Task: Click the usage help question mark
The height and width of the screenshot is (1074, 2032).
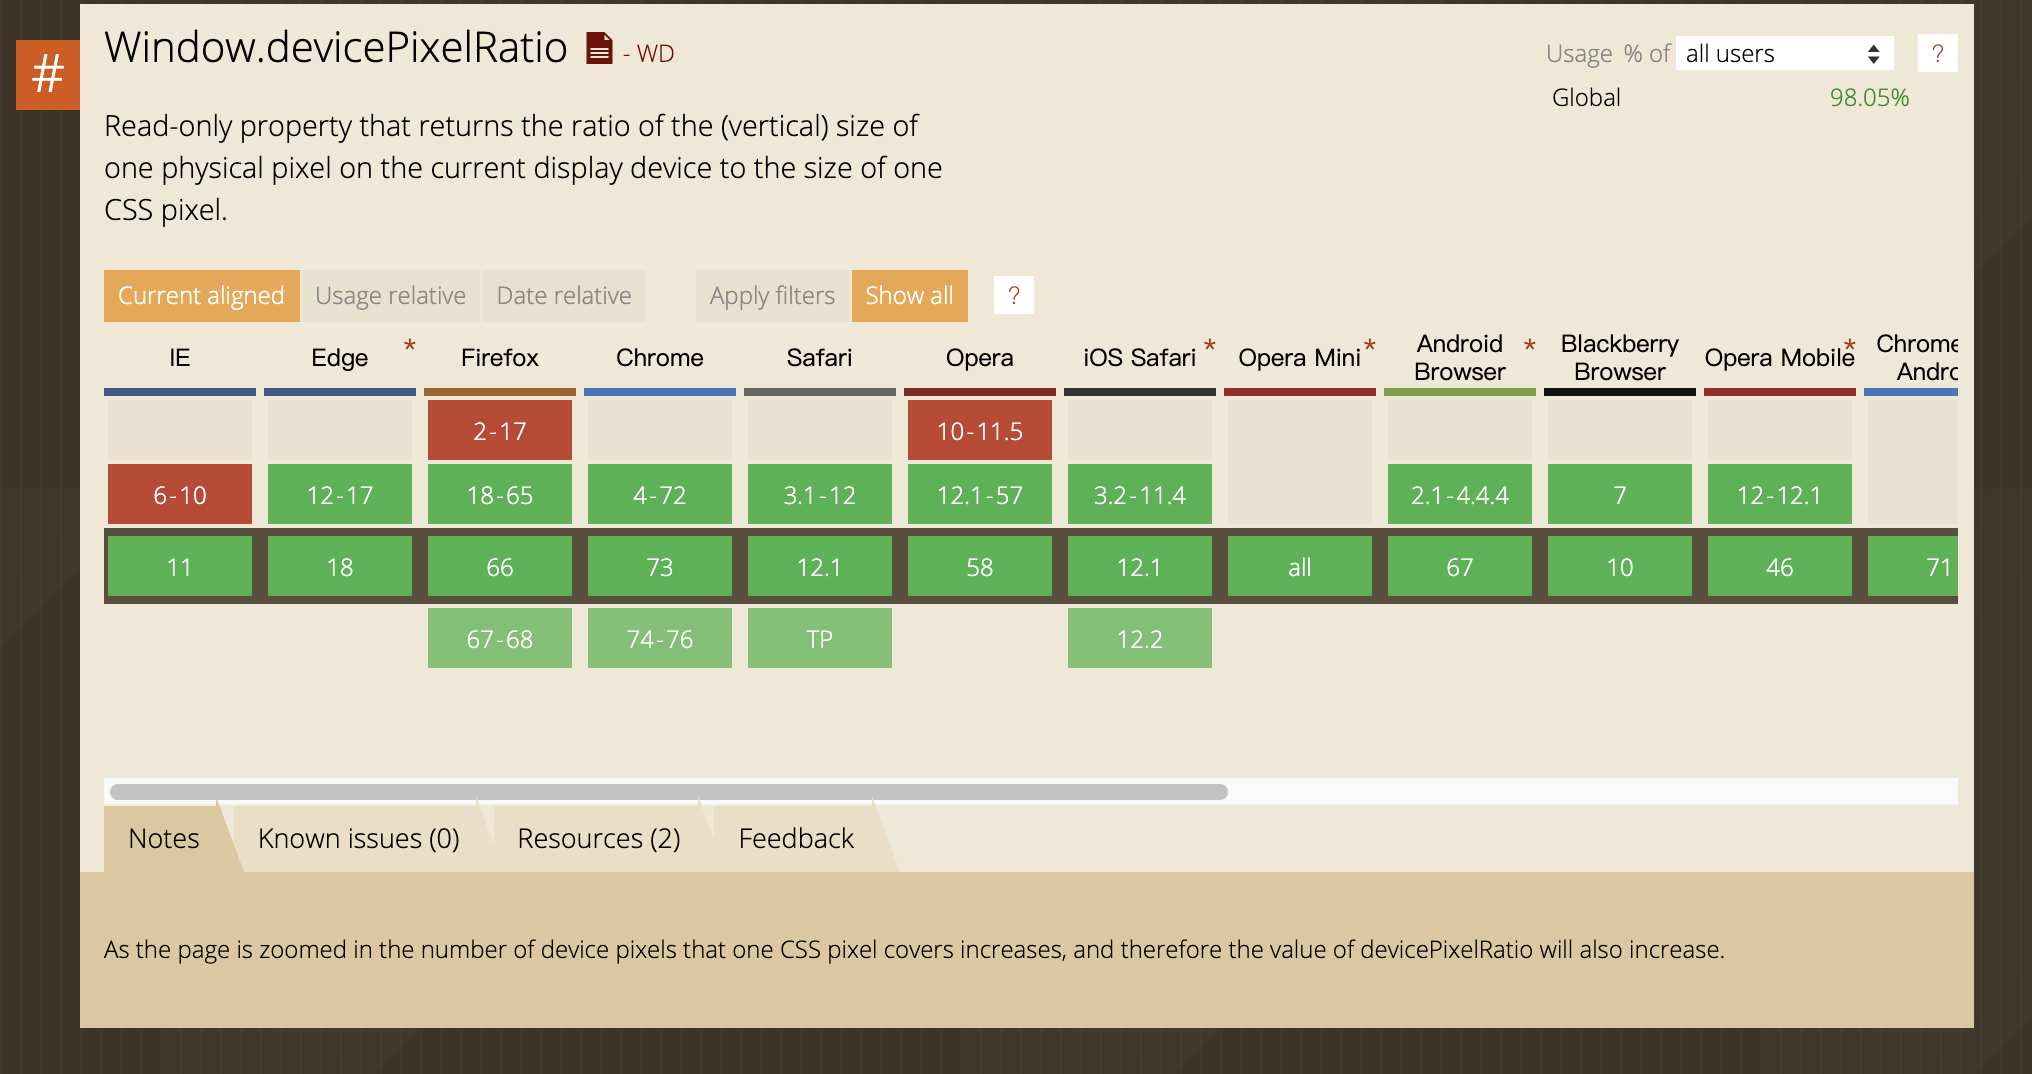Action: click(1937, 53)
